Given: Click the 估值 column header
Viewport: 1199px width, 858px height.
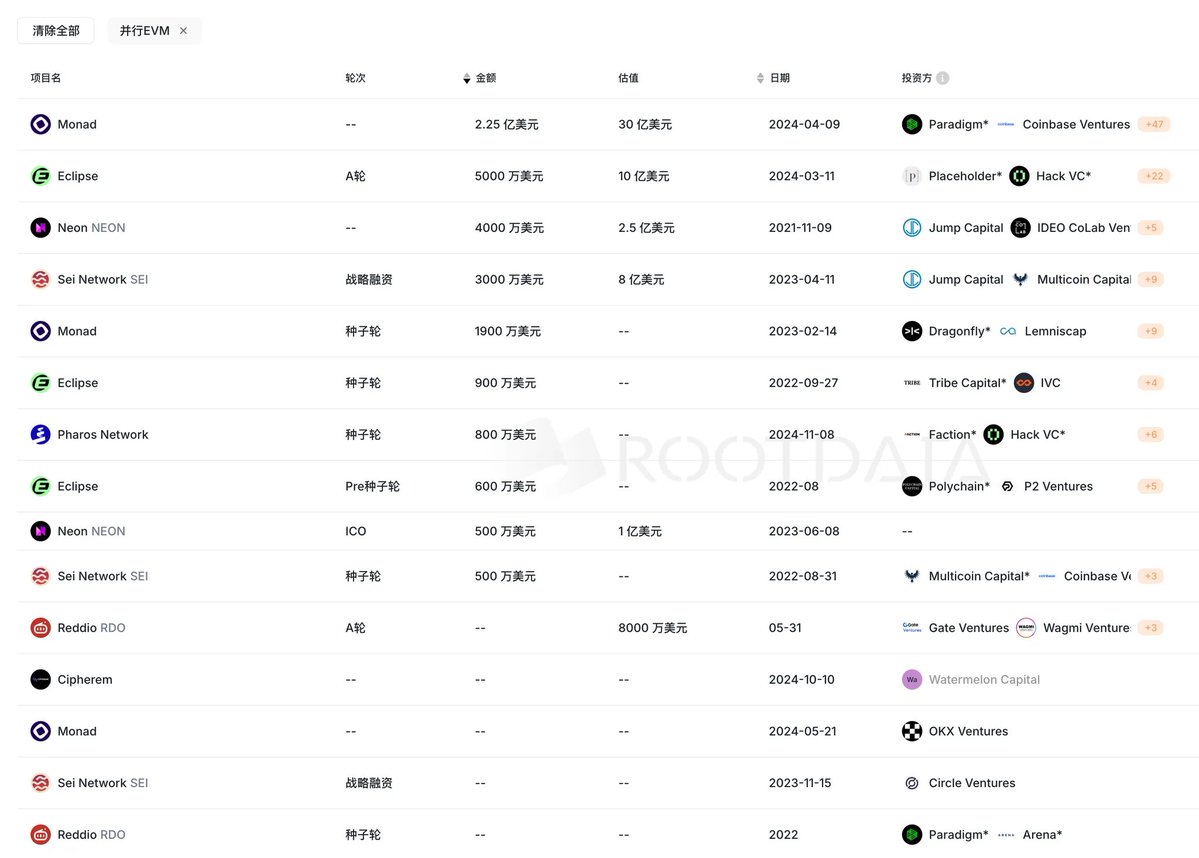Looking at the screenshot, I should pyautogui.click(x=629, y=78).
